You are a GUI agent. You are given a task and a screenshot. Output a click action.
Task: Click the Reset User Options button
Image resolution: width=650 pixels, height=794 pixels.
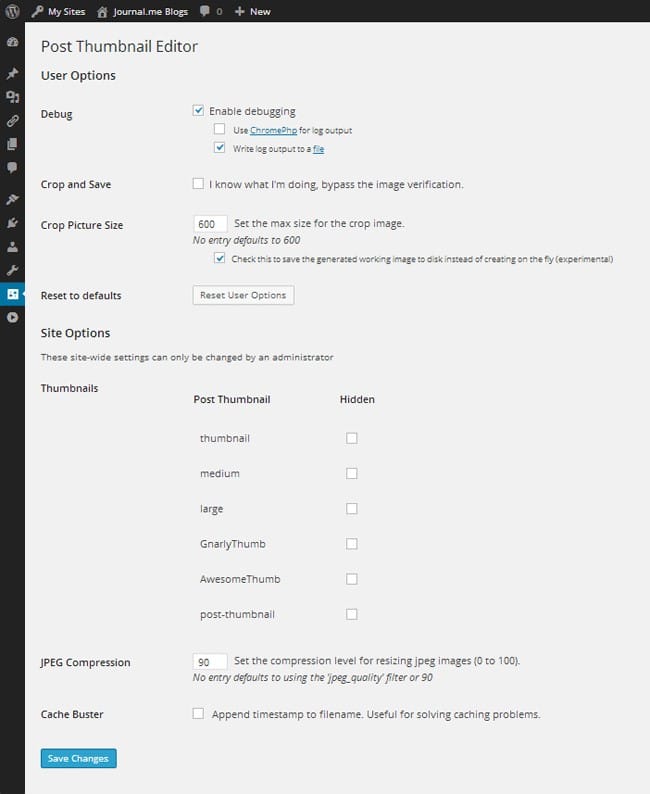pyautogui.click(x=243, y=295)
